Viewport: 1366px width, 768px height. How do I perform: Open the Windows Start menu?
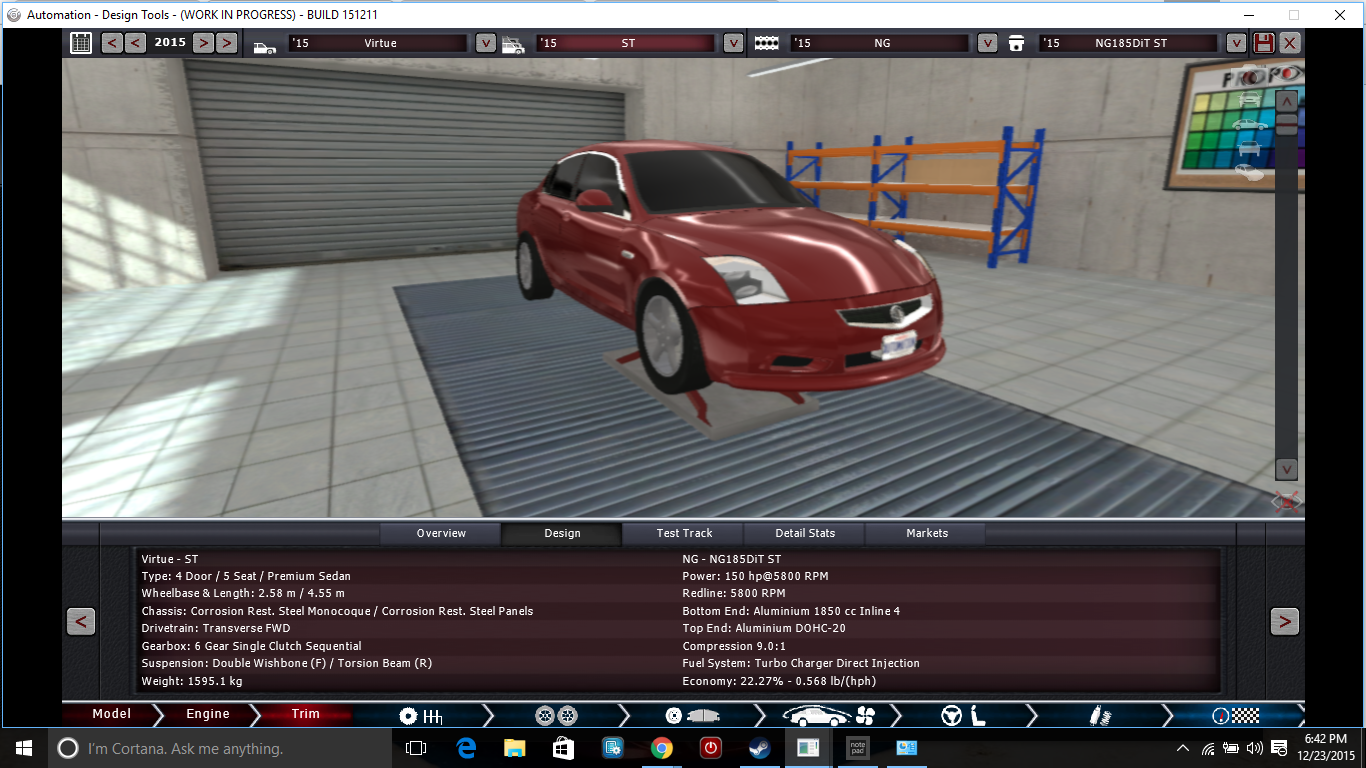point(24,748)
